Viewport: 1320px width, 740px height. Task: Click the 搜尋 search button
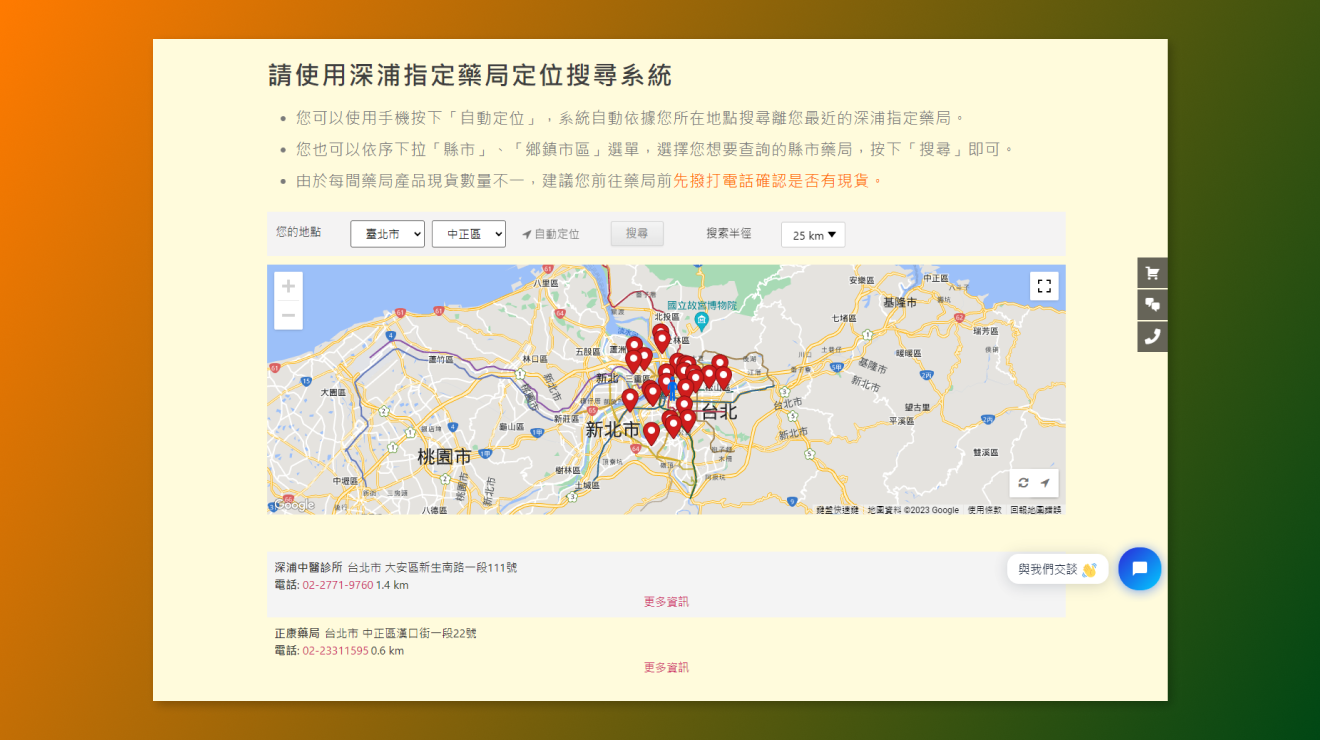click(637, 233)
